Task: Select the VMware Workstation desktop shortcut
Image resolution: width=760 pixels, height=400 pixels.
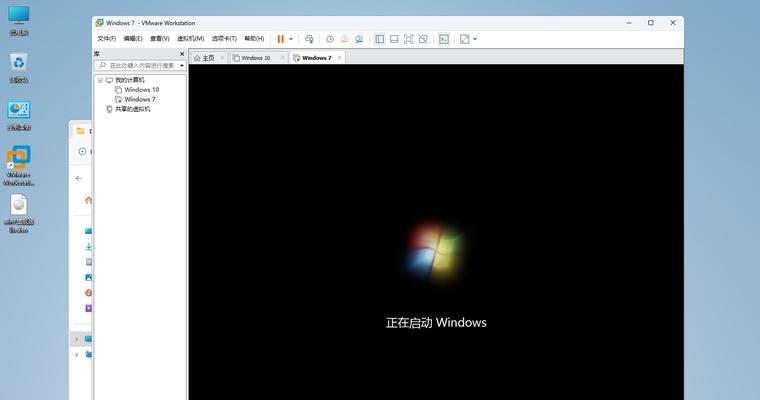Action: click(x=18, y=165)
